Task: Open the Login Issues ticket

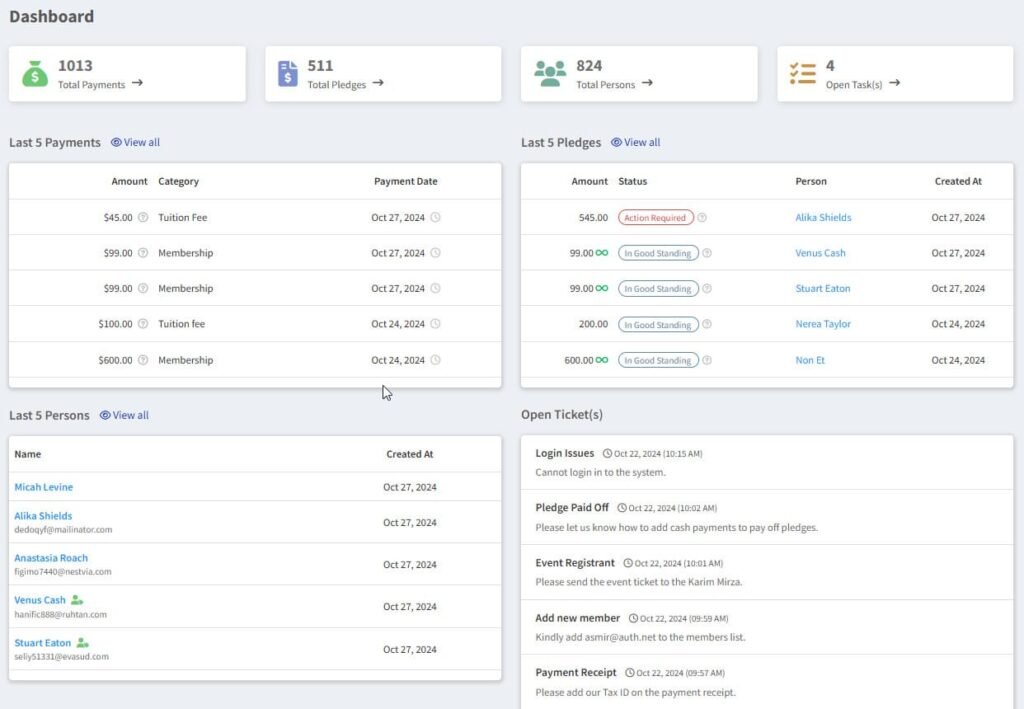Action: [x=564, y=453]
